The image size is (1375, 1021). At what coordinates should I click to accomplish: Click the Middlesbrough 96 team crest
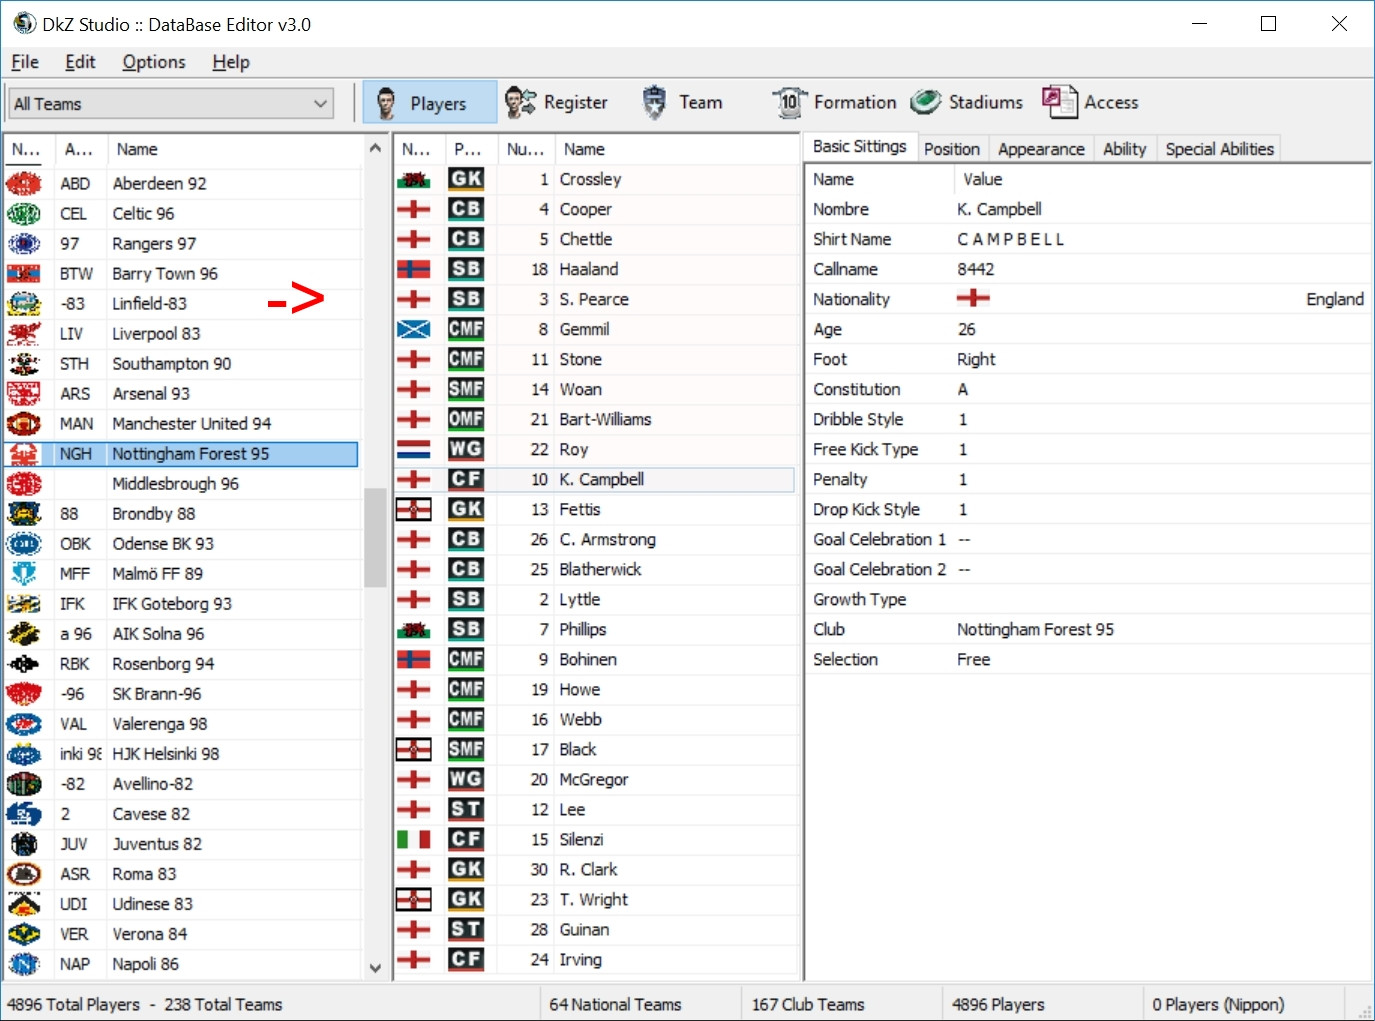[24, 484]
